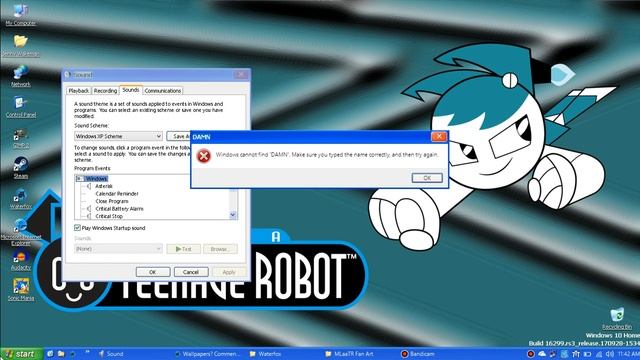Viewport: 640px width, 360px height.
Task: Select the Sounds tab in Sound dialog
Action: 131,90
